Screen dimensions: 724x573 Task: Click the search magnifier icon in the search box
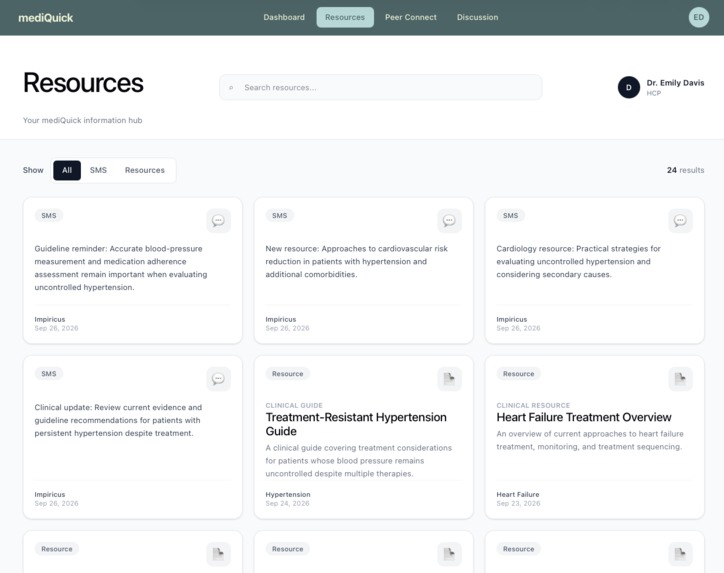coord(231,88)
